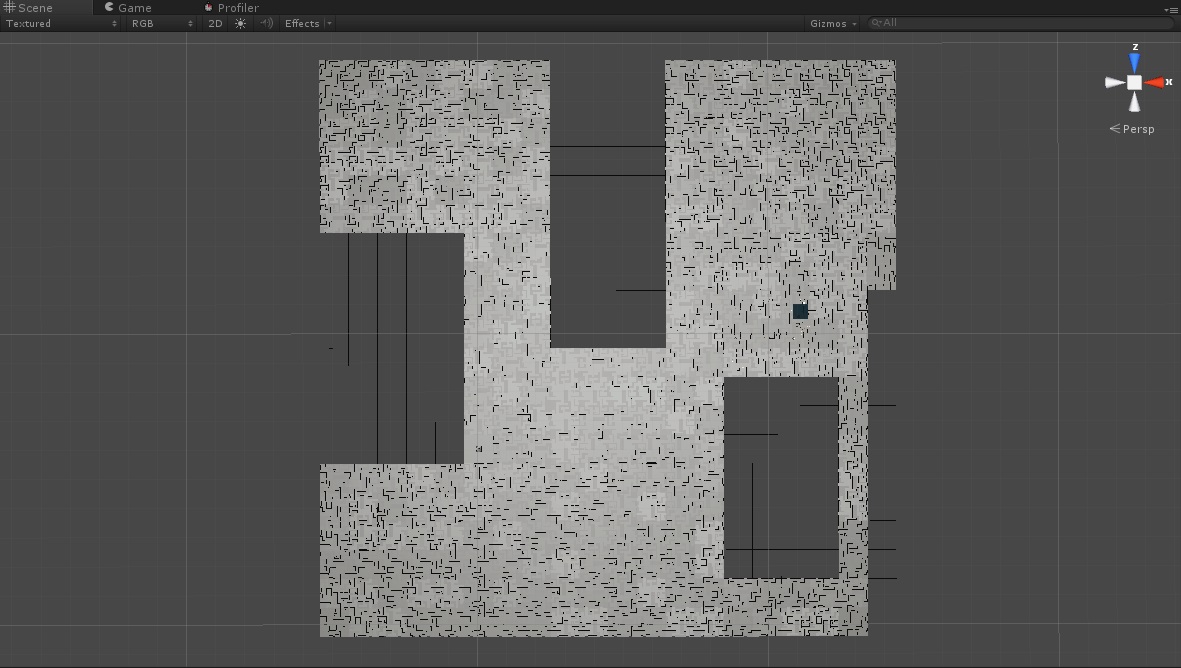Image resolution: width=1181 pixels, height=668 pixels.
Task: Toggle Persp projection label
Action: pyautogui.click(x=1131, y=129)
